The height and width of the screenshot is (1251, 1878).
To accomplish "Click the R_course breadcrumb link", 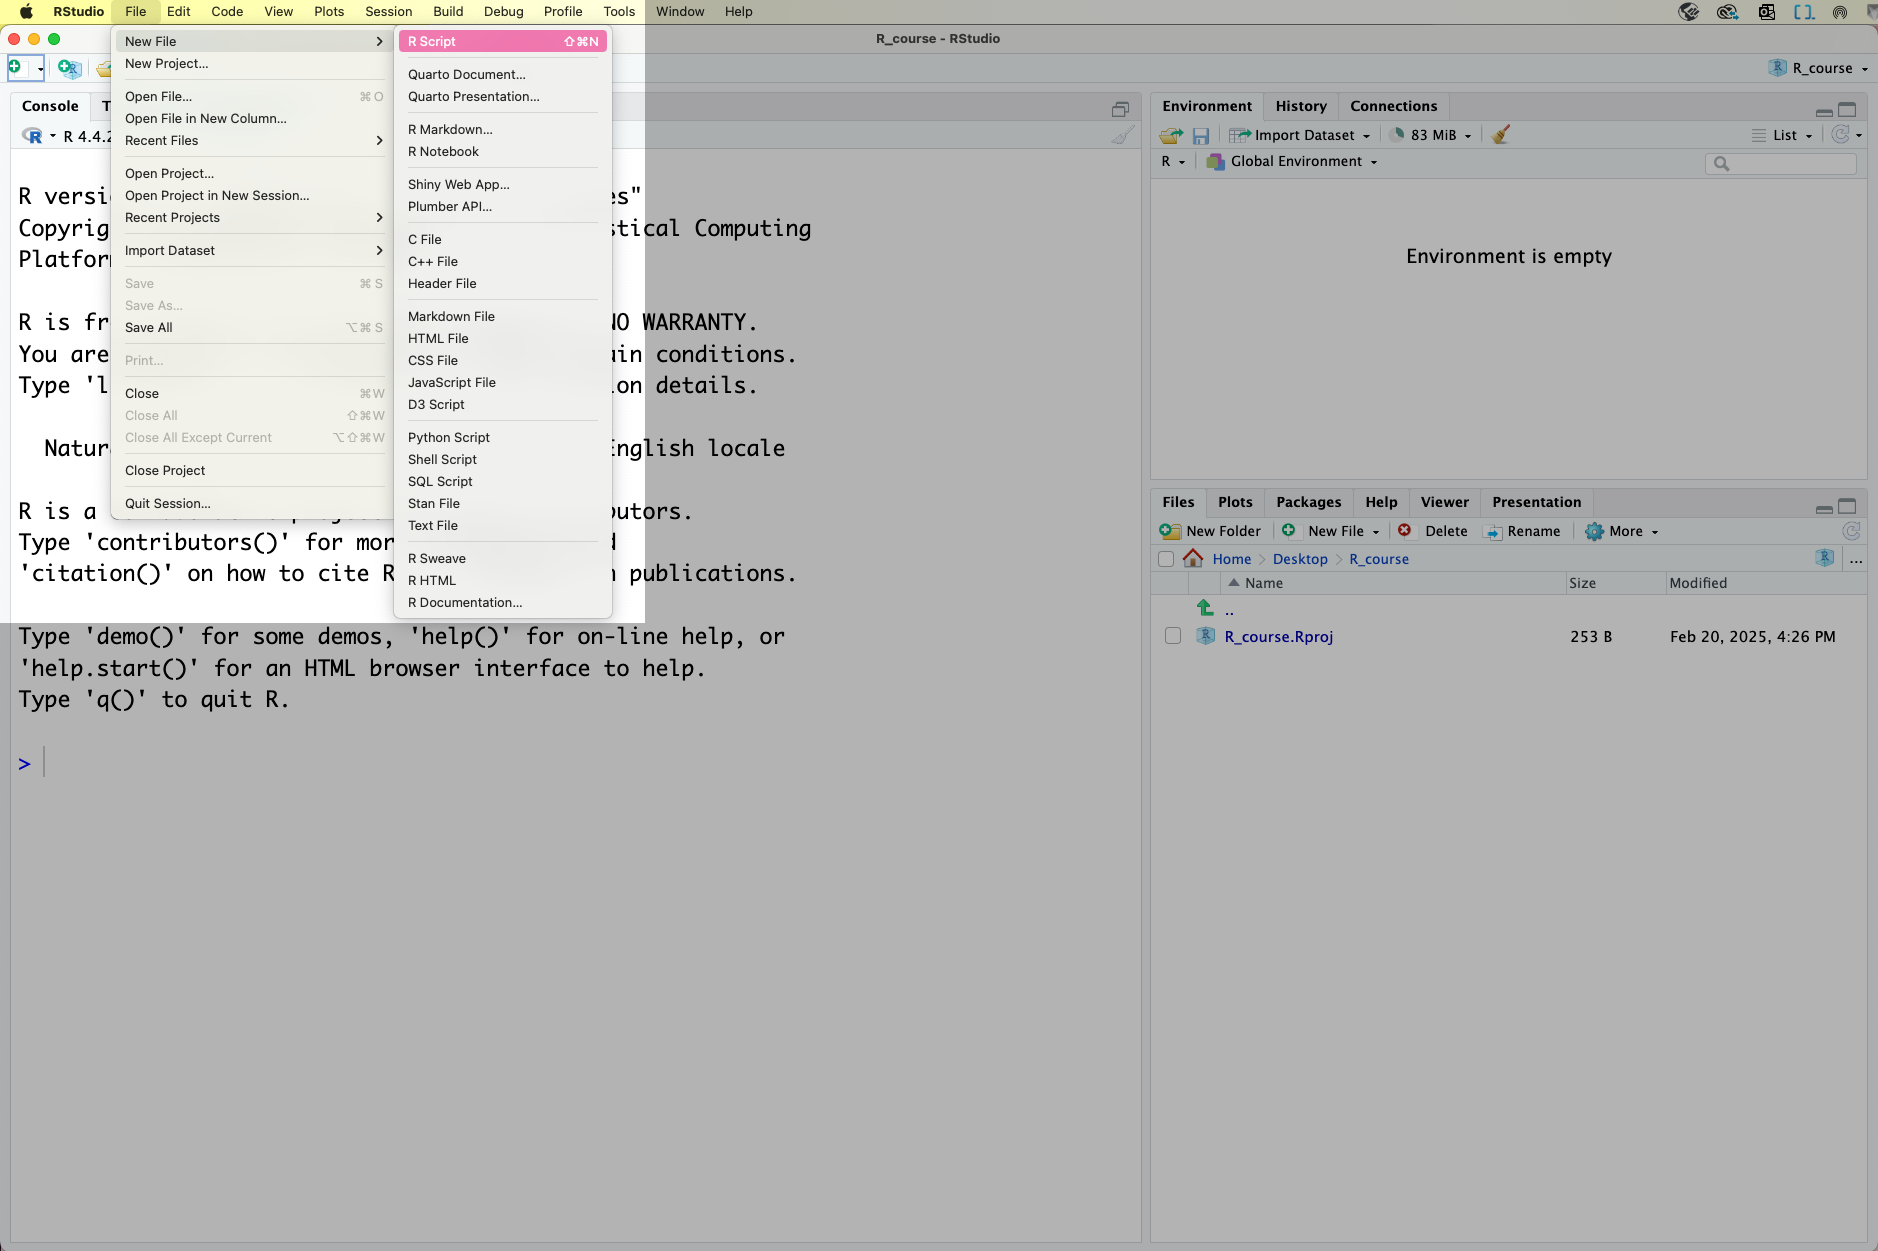I will (x=1379, y=559).
